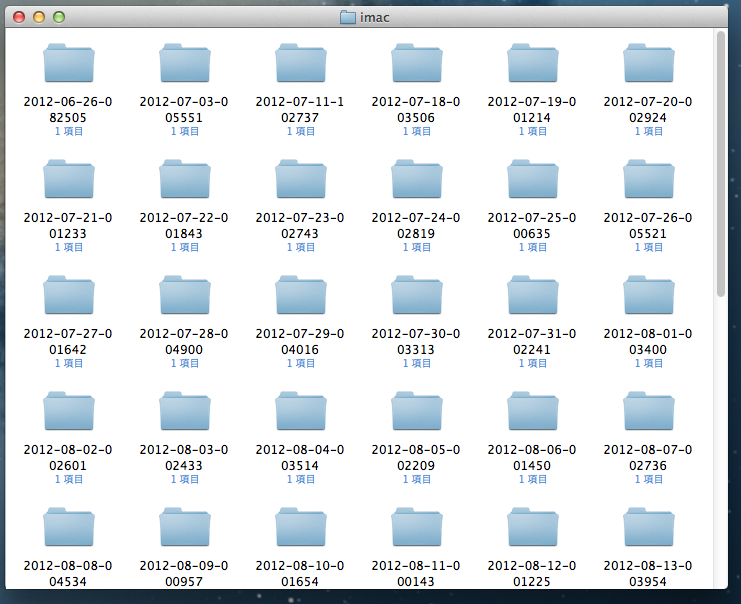Screen dimensions: 741x604
Task: Select folder icon 2012-07-29-004016
Action: [x=301, y=295]
